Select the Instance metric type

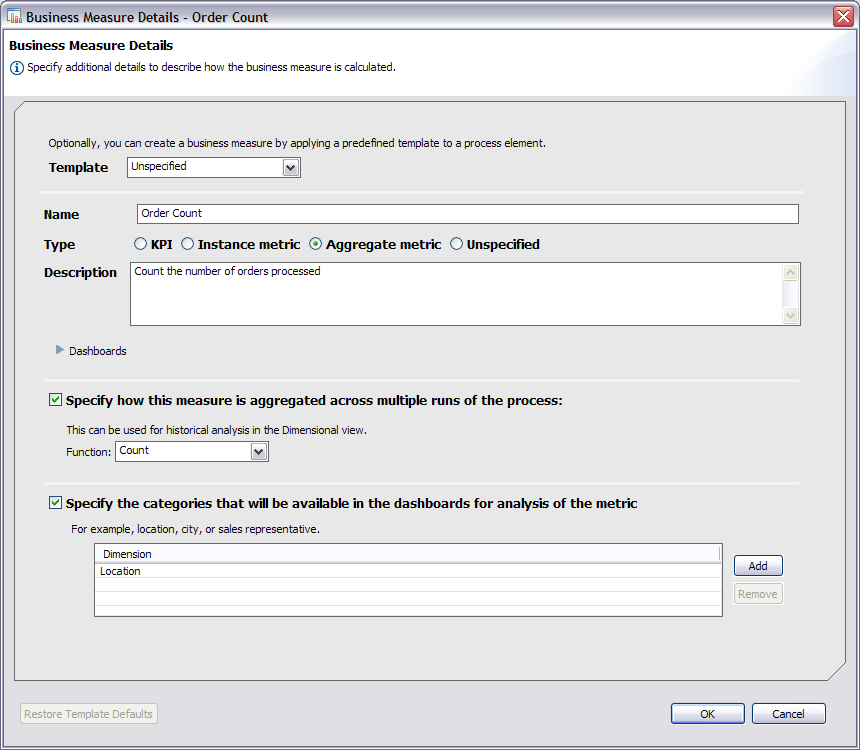click(x=188, y=244)
